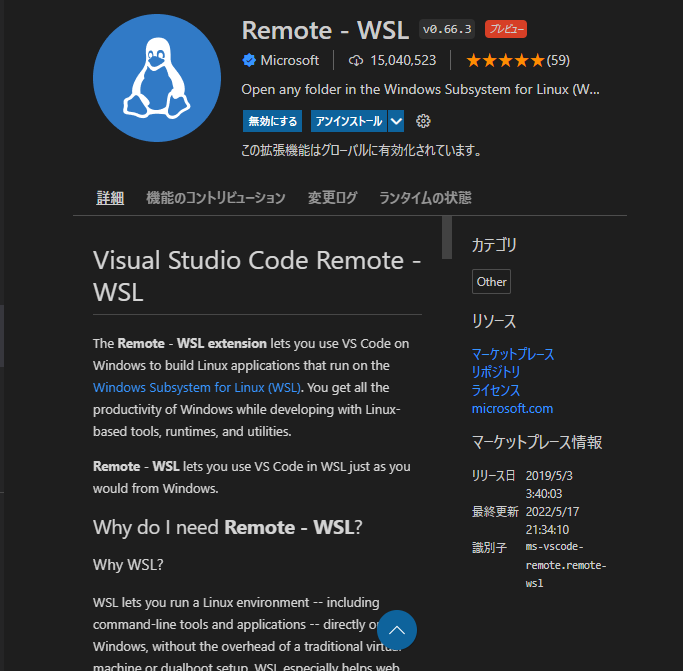Select the Other category tag

click(491, 282)
